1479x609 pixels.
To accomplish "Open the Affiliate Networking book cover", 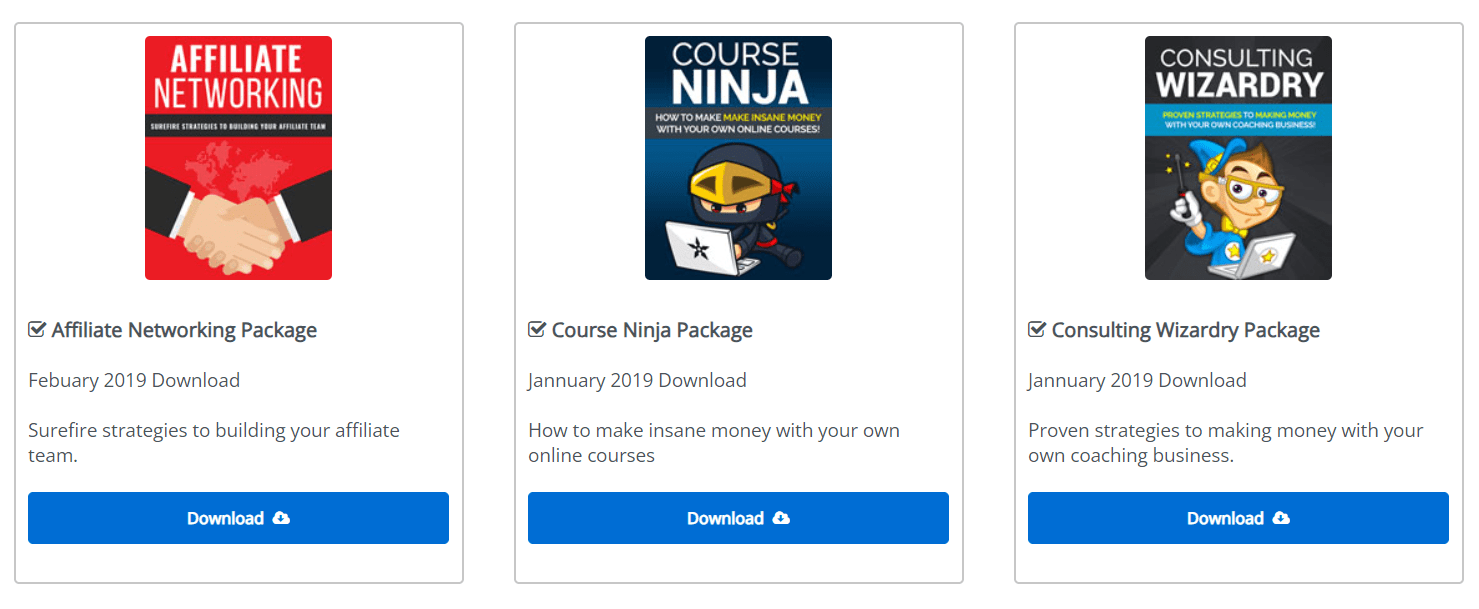I will point(238,158).
